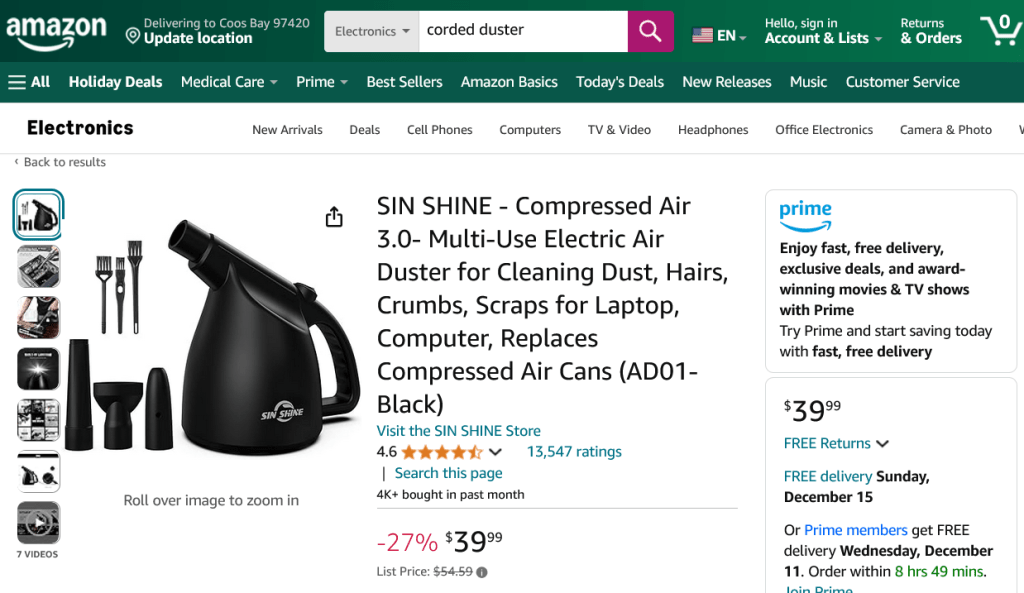Image resolution: width=1024 pixels, height=593 pixels.
Task: Click the share icon above product image
Action: click(334, 218)
